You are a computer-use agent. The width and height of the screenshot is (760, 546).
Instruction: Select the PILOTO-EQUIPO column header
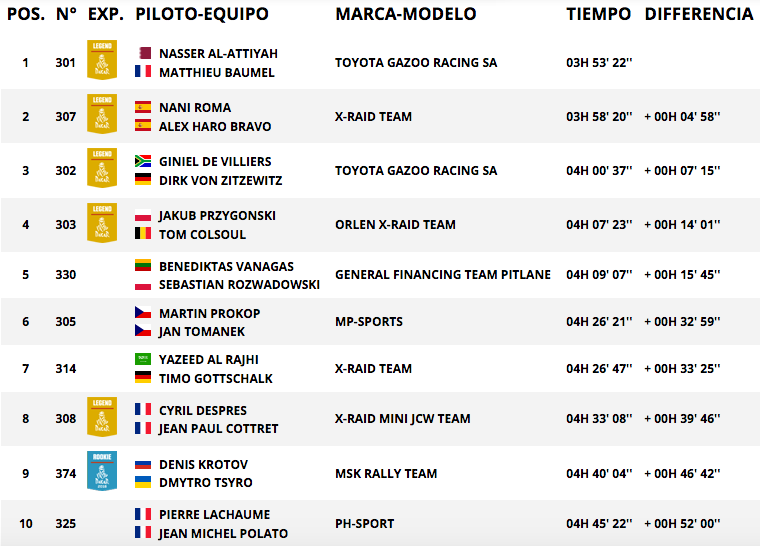(x=202, y=14)
